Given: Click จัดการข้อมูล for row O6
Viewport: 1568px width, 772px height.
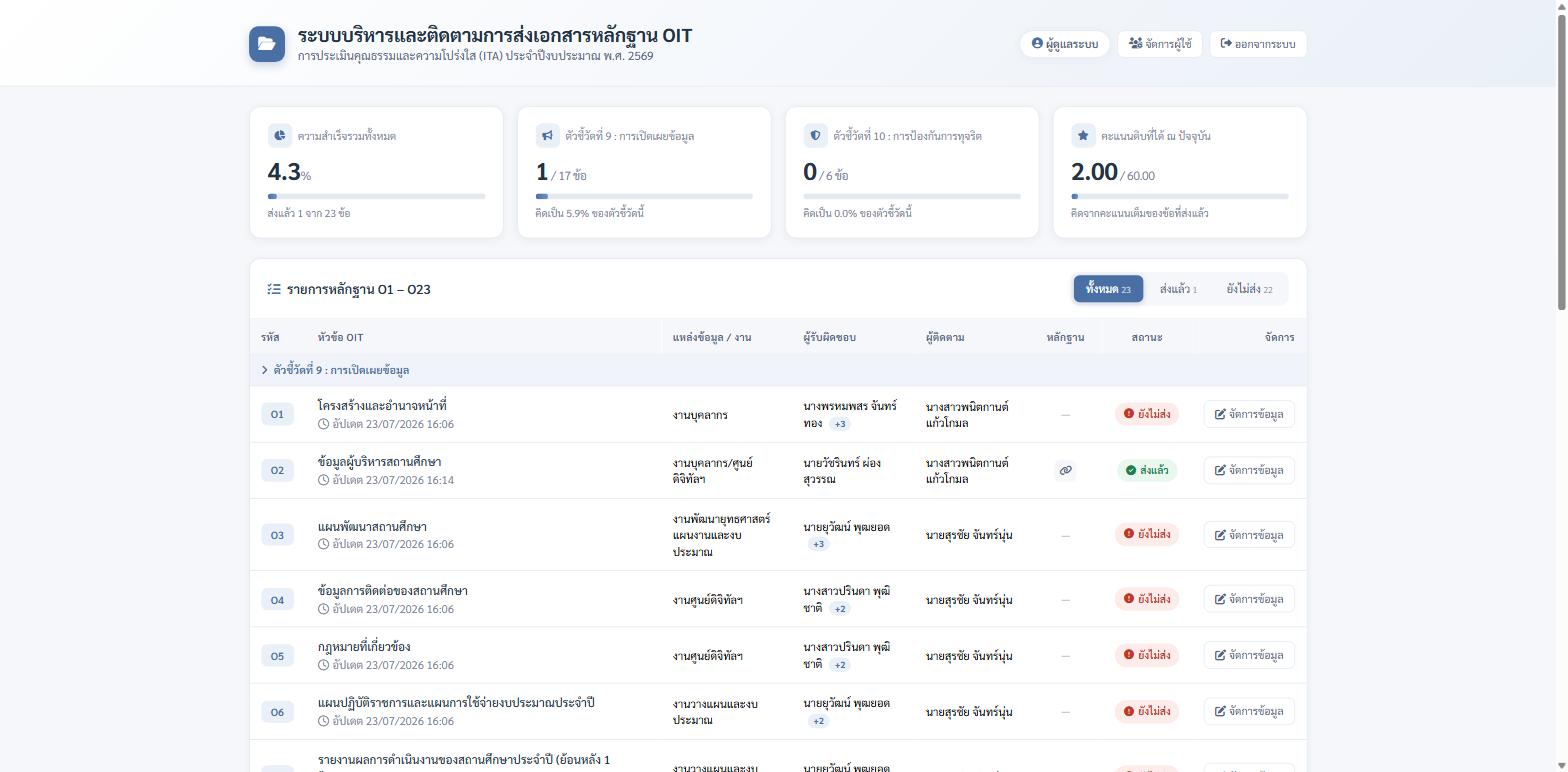Looking at the screenshot, I should coord(1249,711).
